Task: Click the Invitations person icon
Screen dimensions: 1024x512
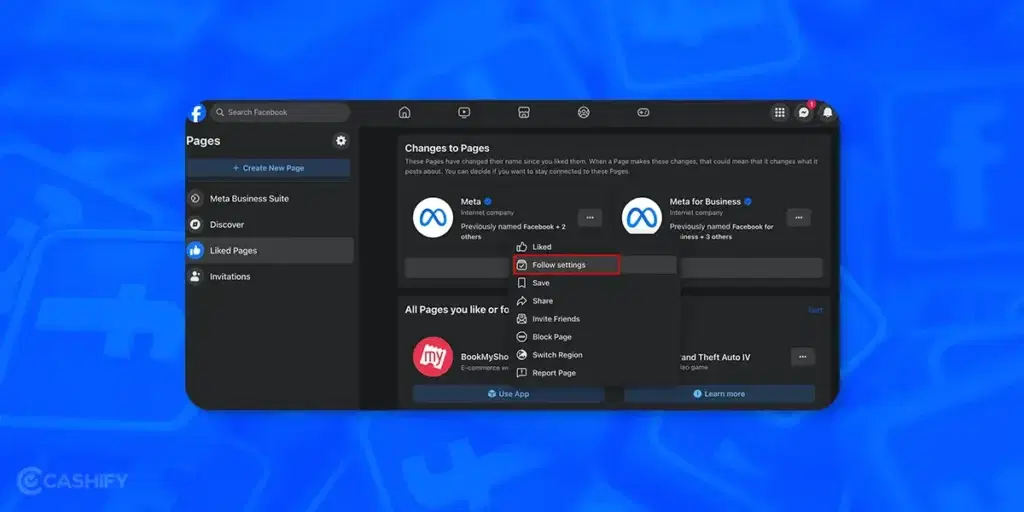Action: pos(195,277)
